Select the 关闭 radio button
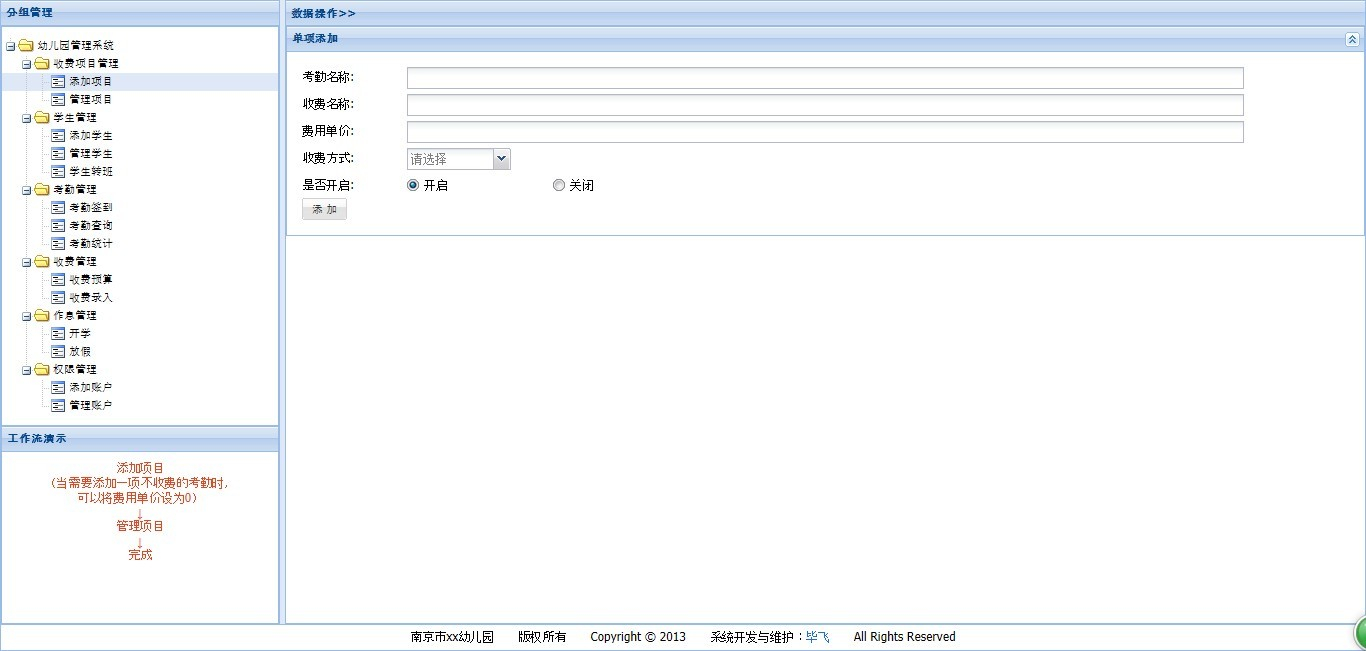Image resolution: width=1366 pixels, height=651 pixels. 559,185
